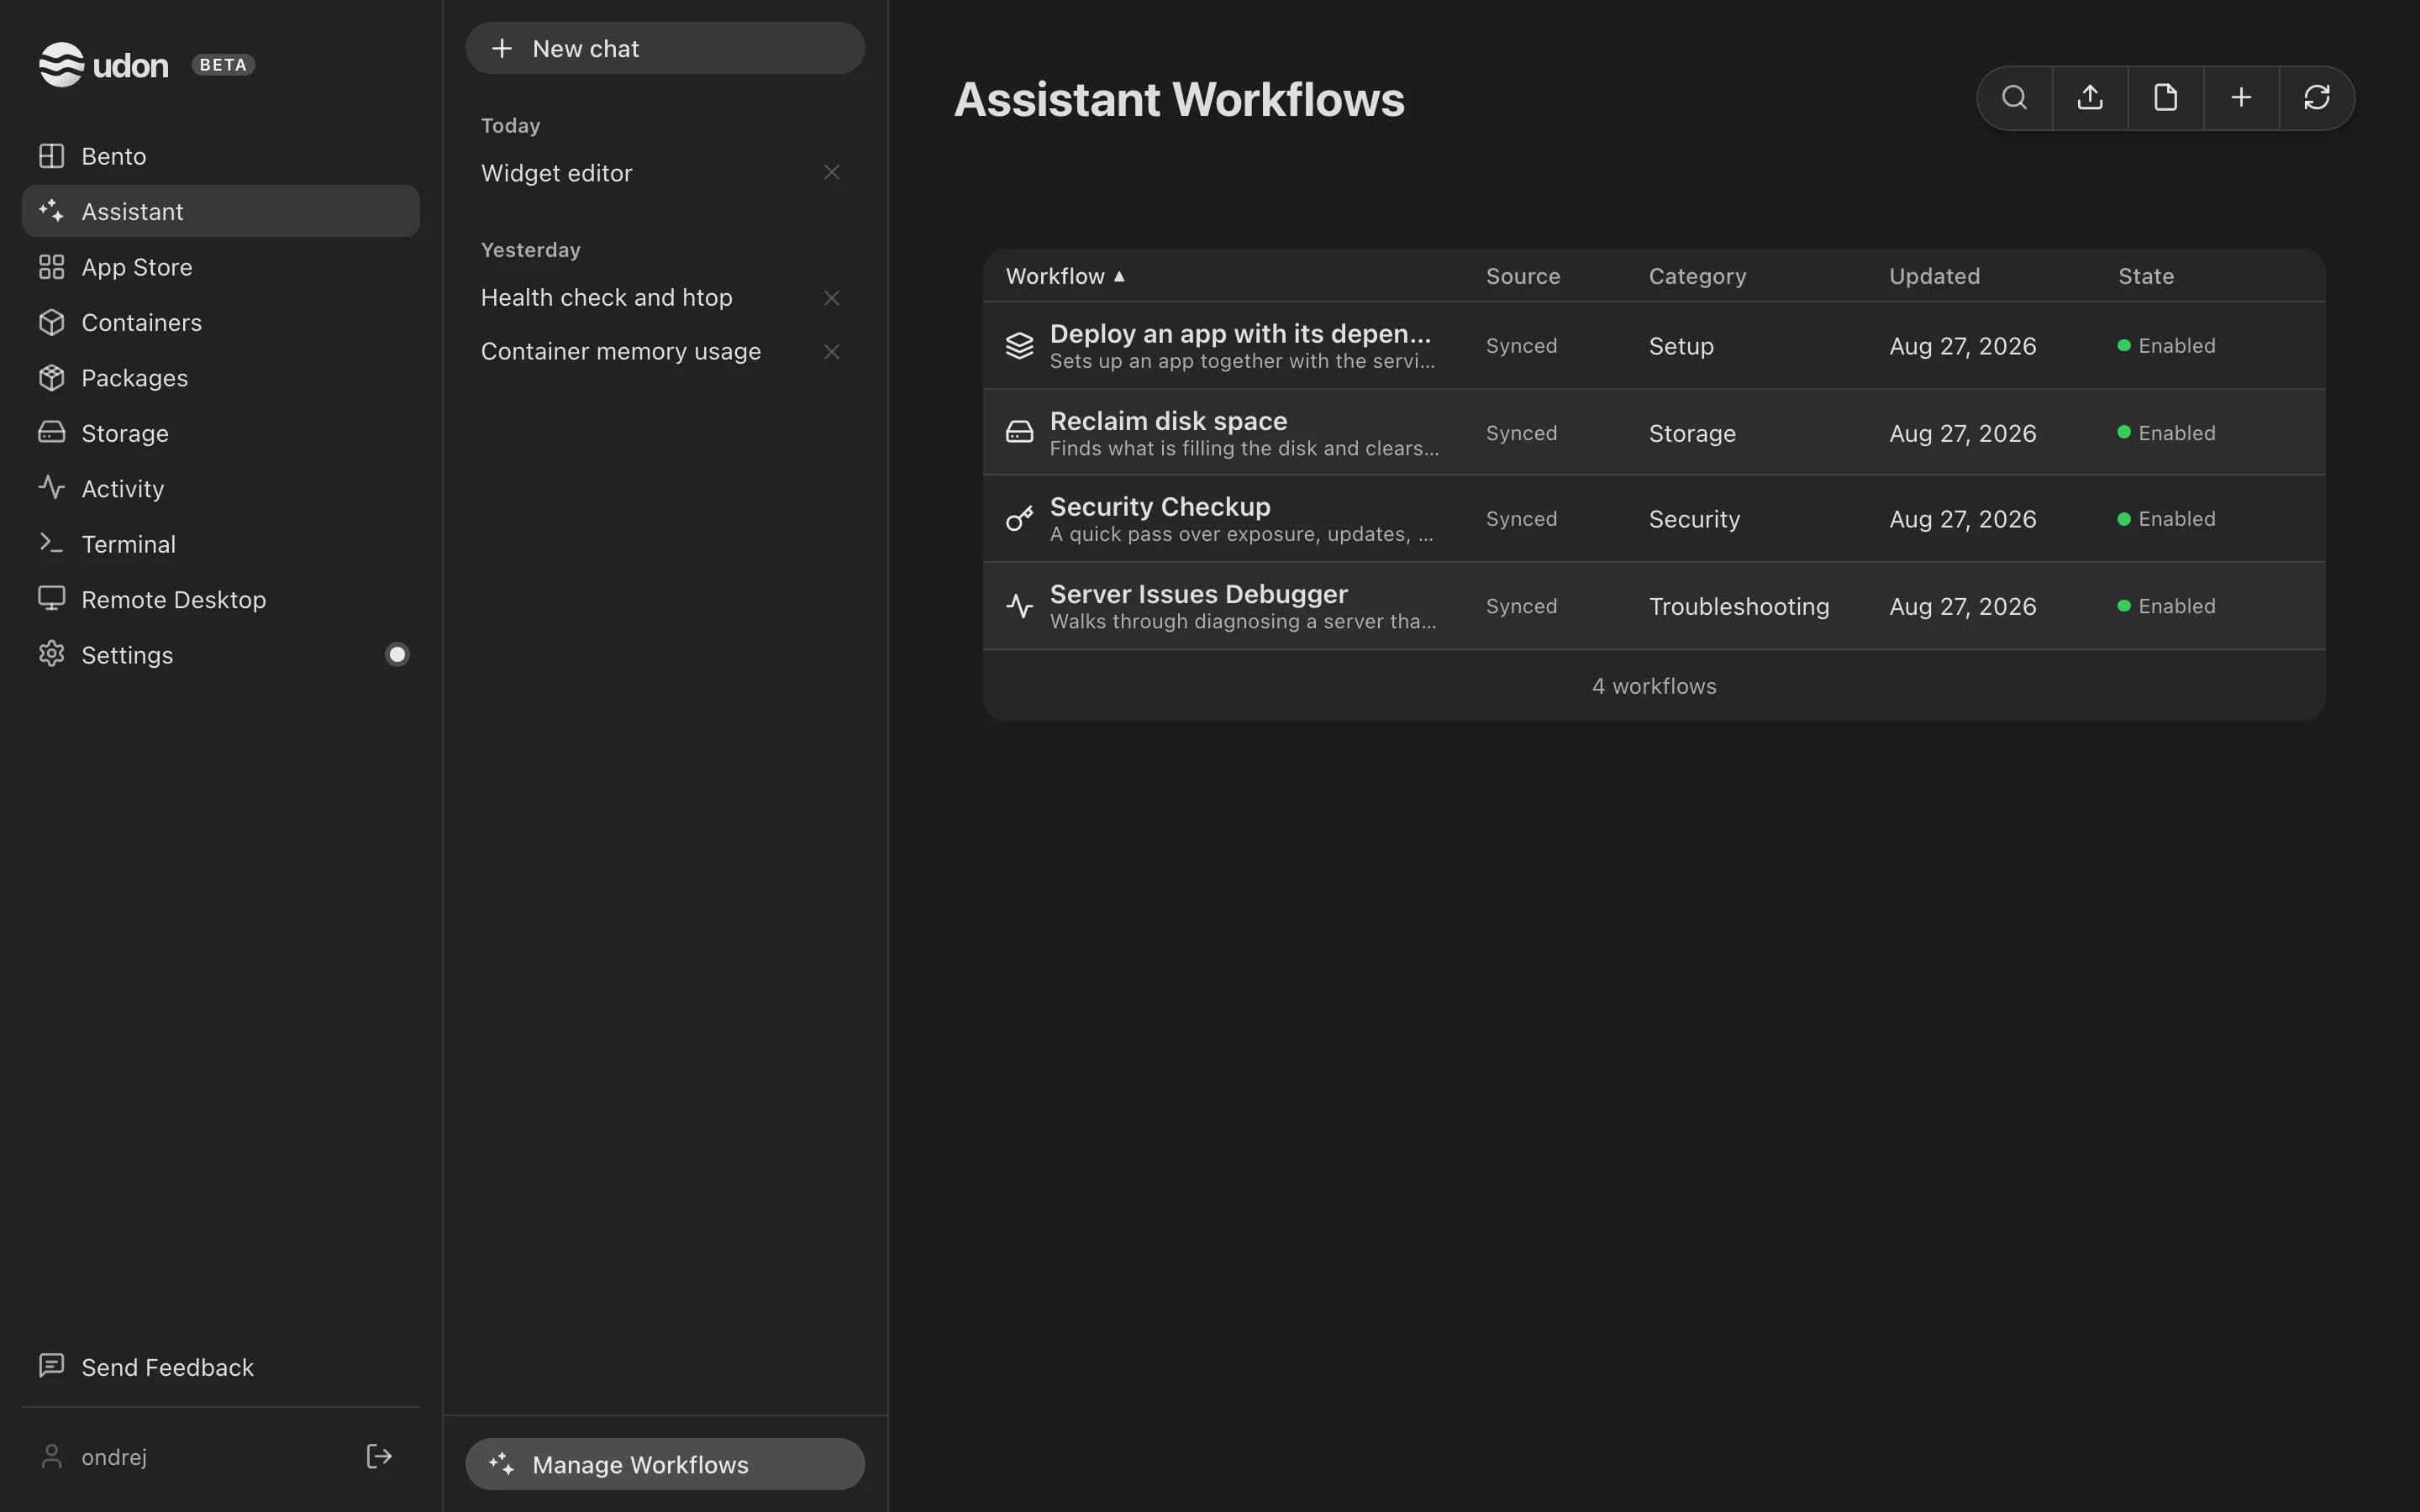Select the Assistant sidebar item
This screenshot has height=1512, width=2420.
click(x=221, y=211)
